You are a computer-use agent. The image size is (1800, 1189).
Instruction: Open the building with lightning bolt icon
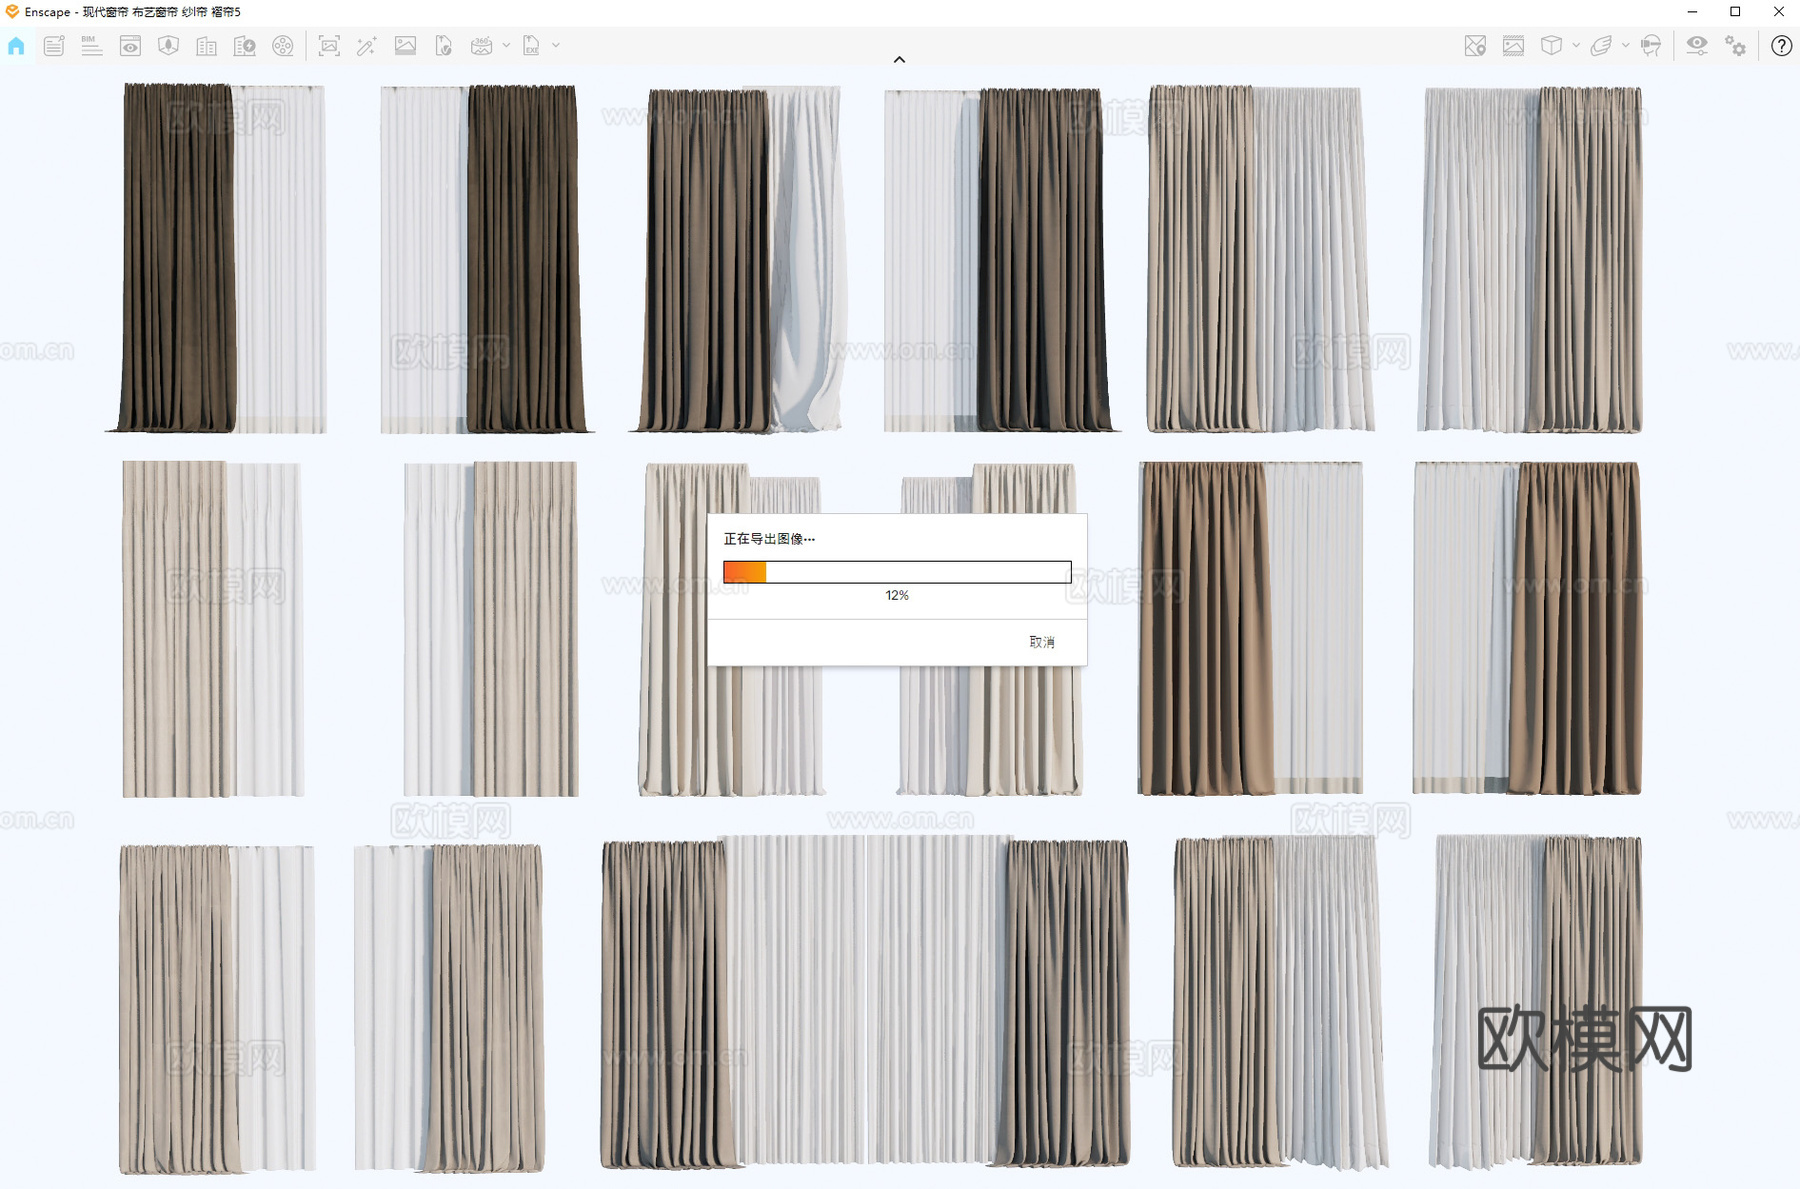click(244, 46)
